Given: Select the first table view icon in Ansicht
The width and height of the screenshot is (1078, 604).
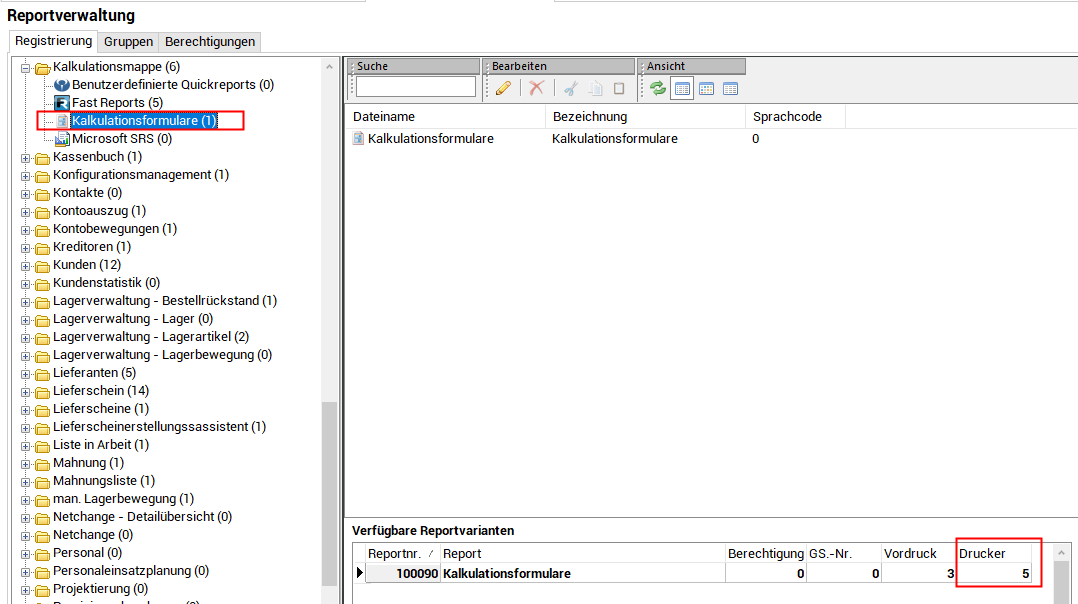Looking at the screenshot, I should [x=682, y=88].
